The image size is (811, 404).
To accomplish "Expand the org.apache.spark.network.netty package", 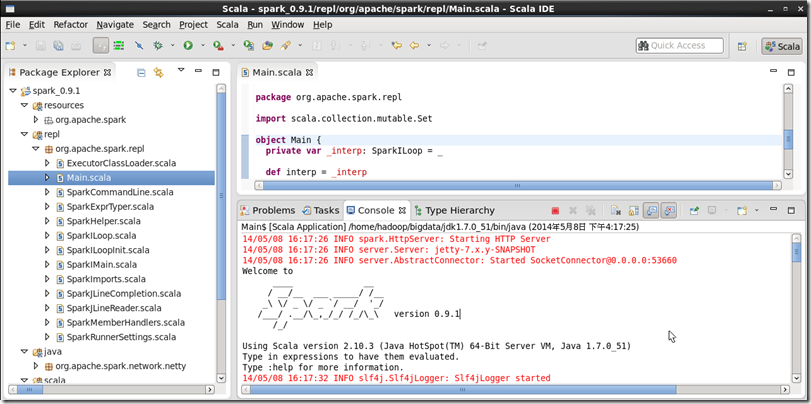I will point(36,366).
